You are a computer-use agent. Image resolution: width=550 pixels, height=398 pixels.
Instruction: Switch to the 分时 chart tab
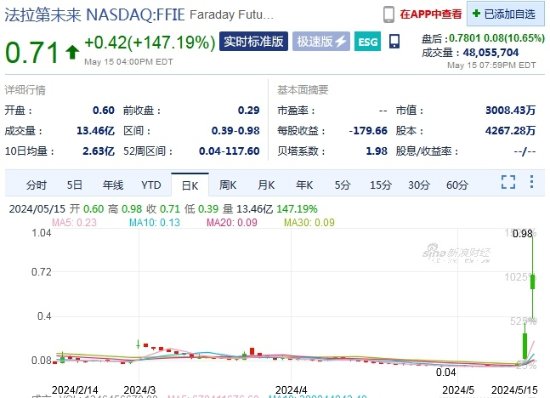click(x=36, y=185)
